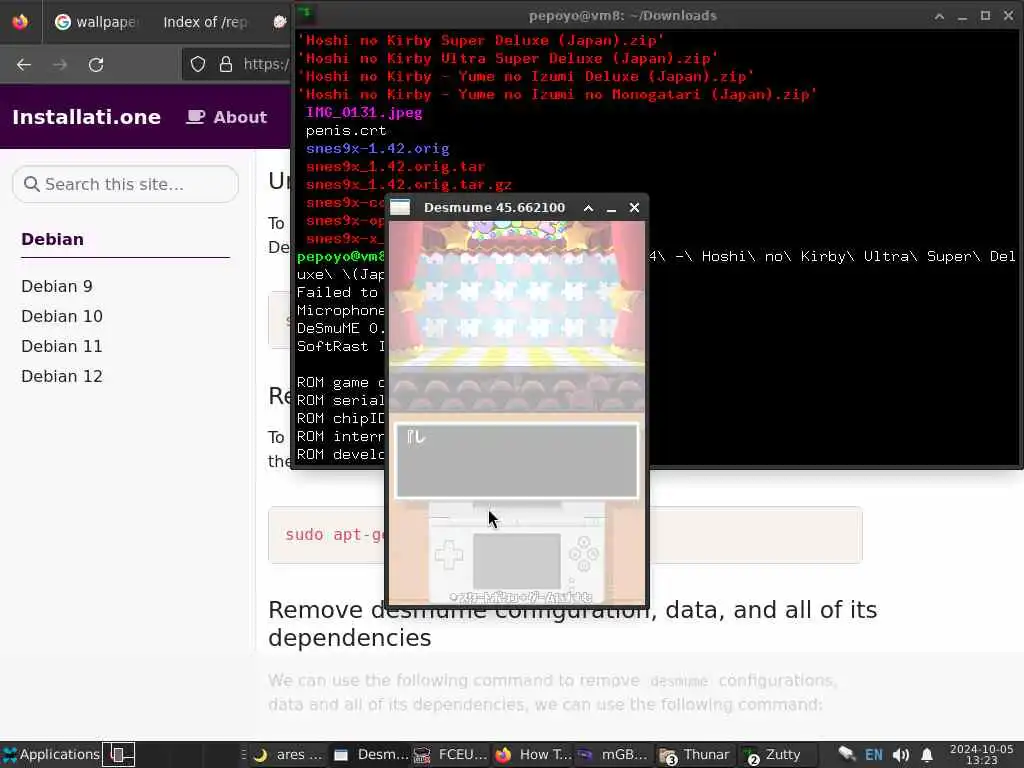Select Yume no Izumi no Monogatari zip line

(557, 95)
